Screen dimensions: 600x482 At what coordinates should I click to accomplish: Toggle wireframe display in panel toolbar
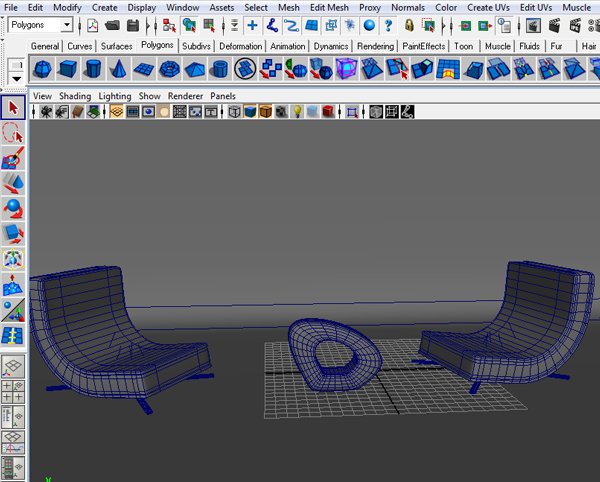click(x=235, y=112)
